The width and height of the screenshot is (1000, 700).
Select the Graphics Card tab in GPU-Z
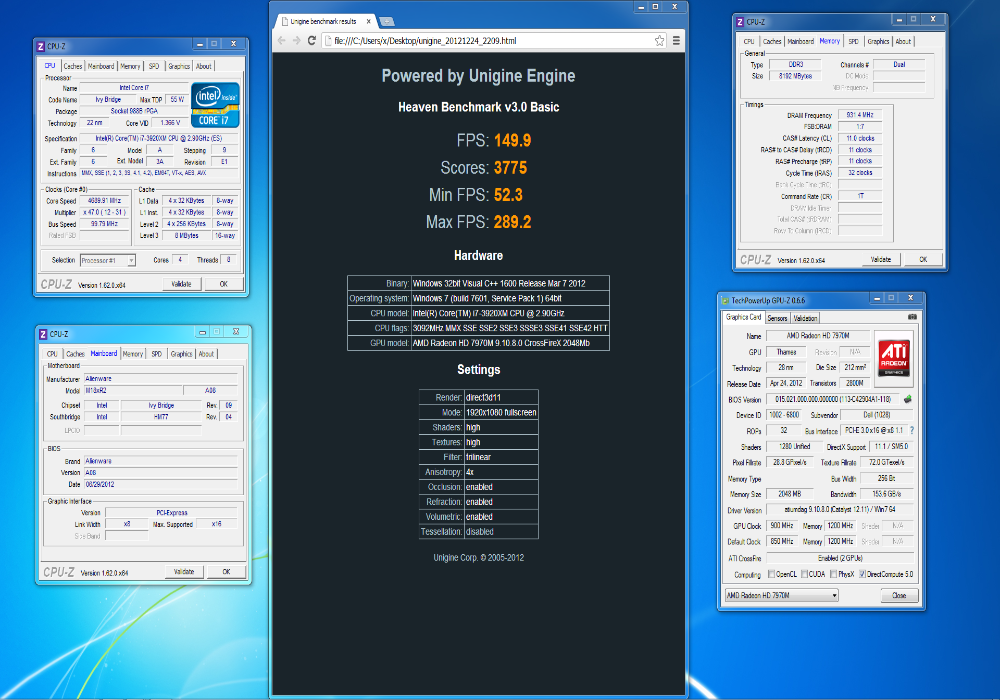(x=744, y=317)
